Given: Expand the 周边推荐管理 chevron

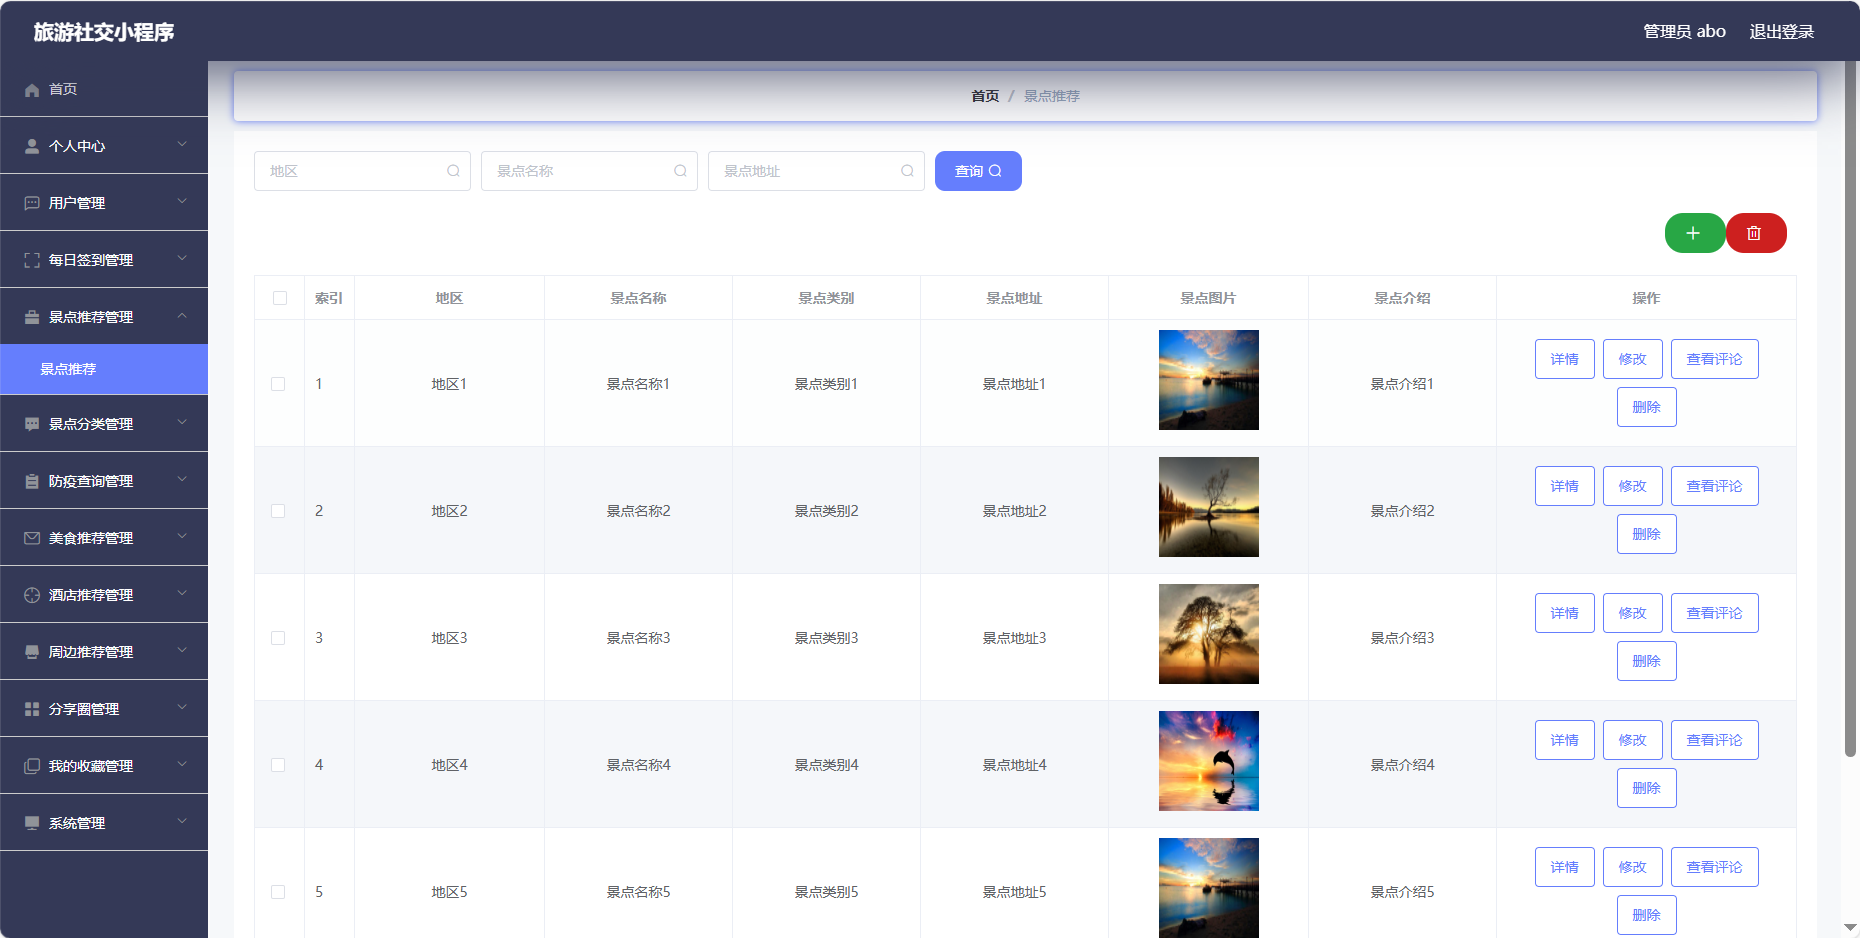Looking at the screenshot, I should (x=182, y=651).
